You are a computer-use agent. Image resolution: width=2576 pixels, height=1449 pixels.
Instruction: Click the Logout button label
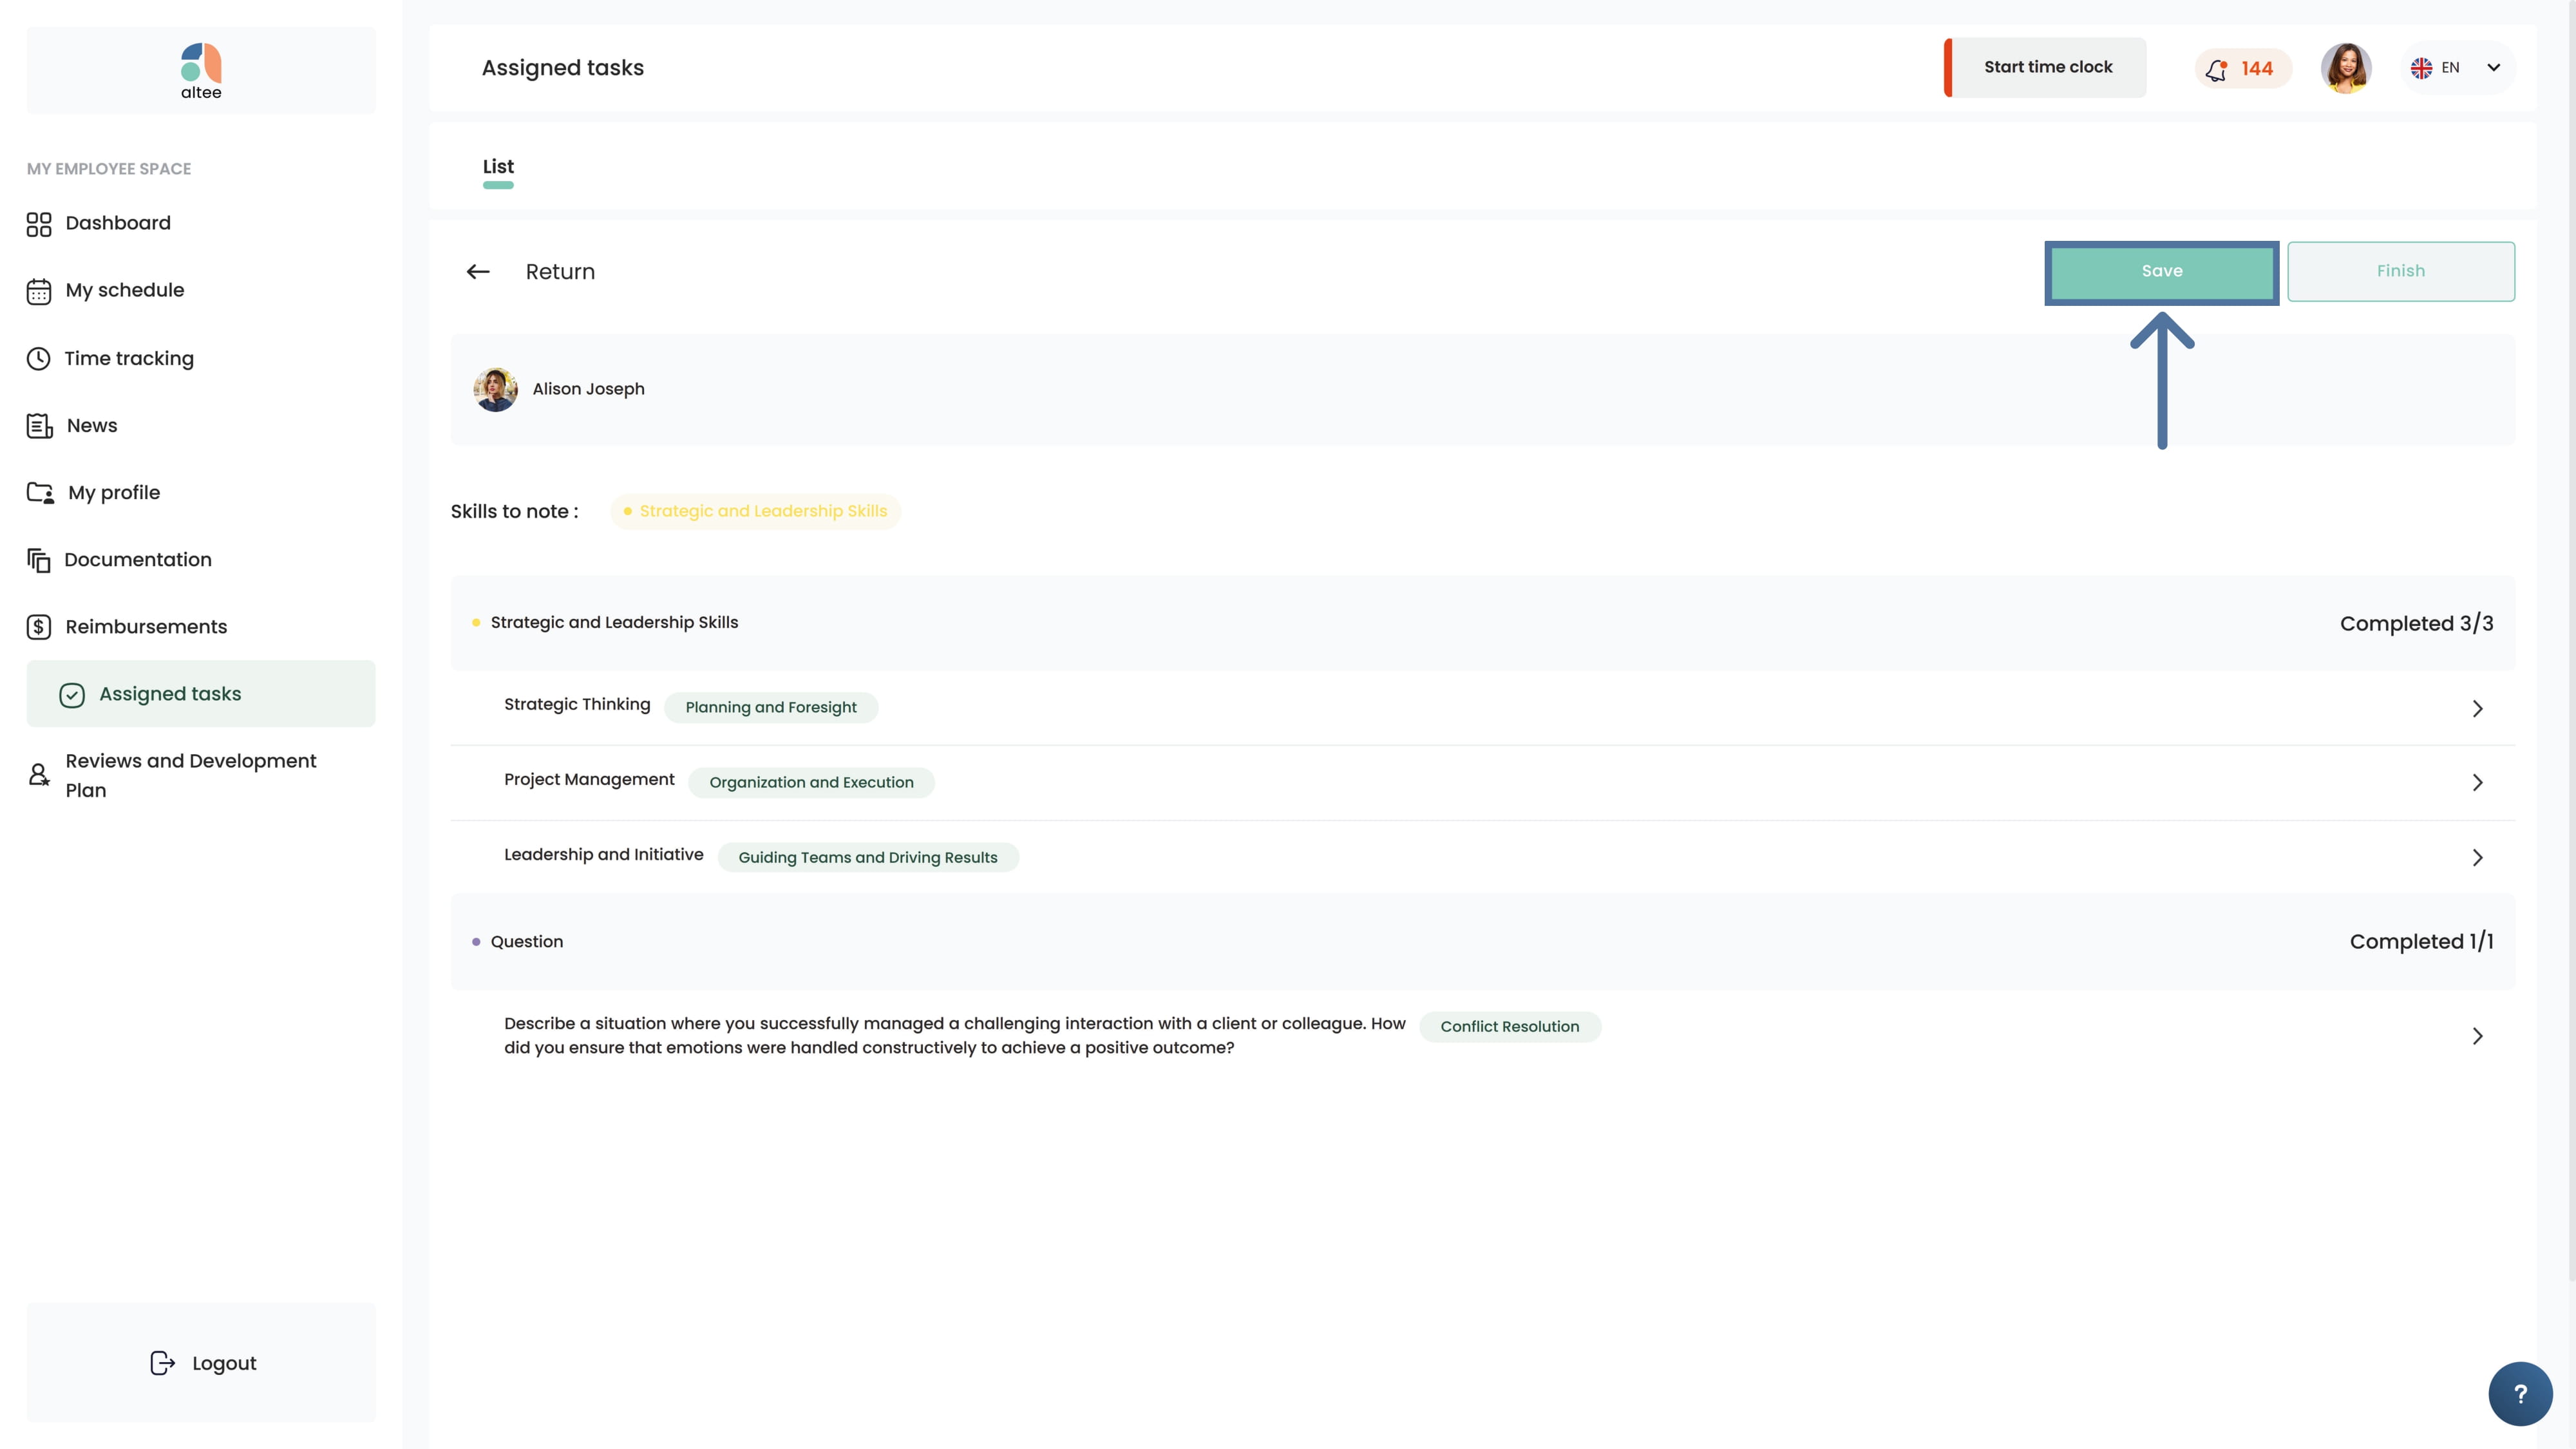224,1363
